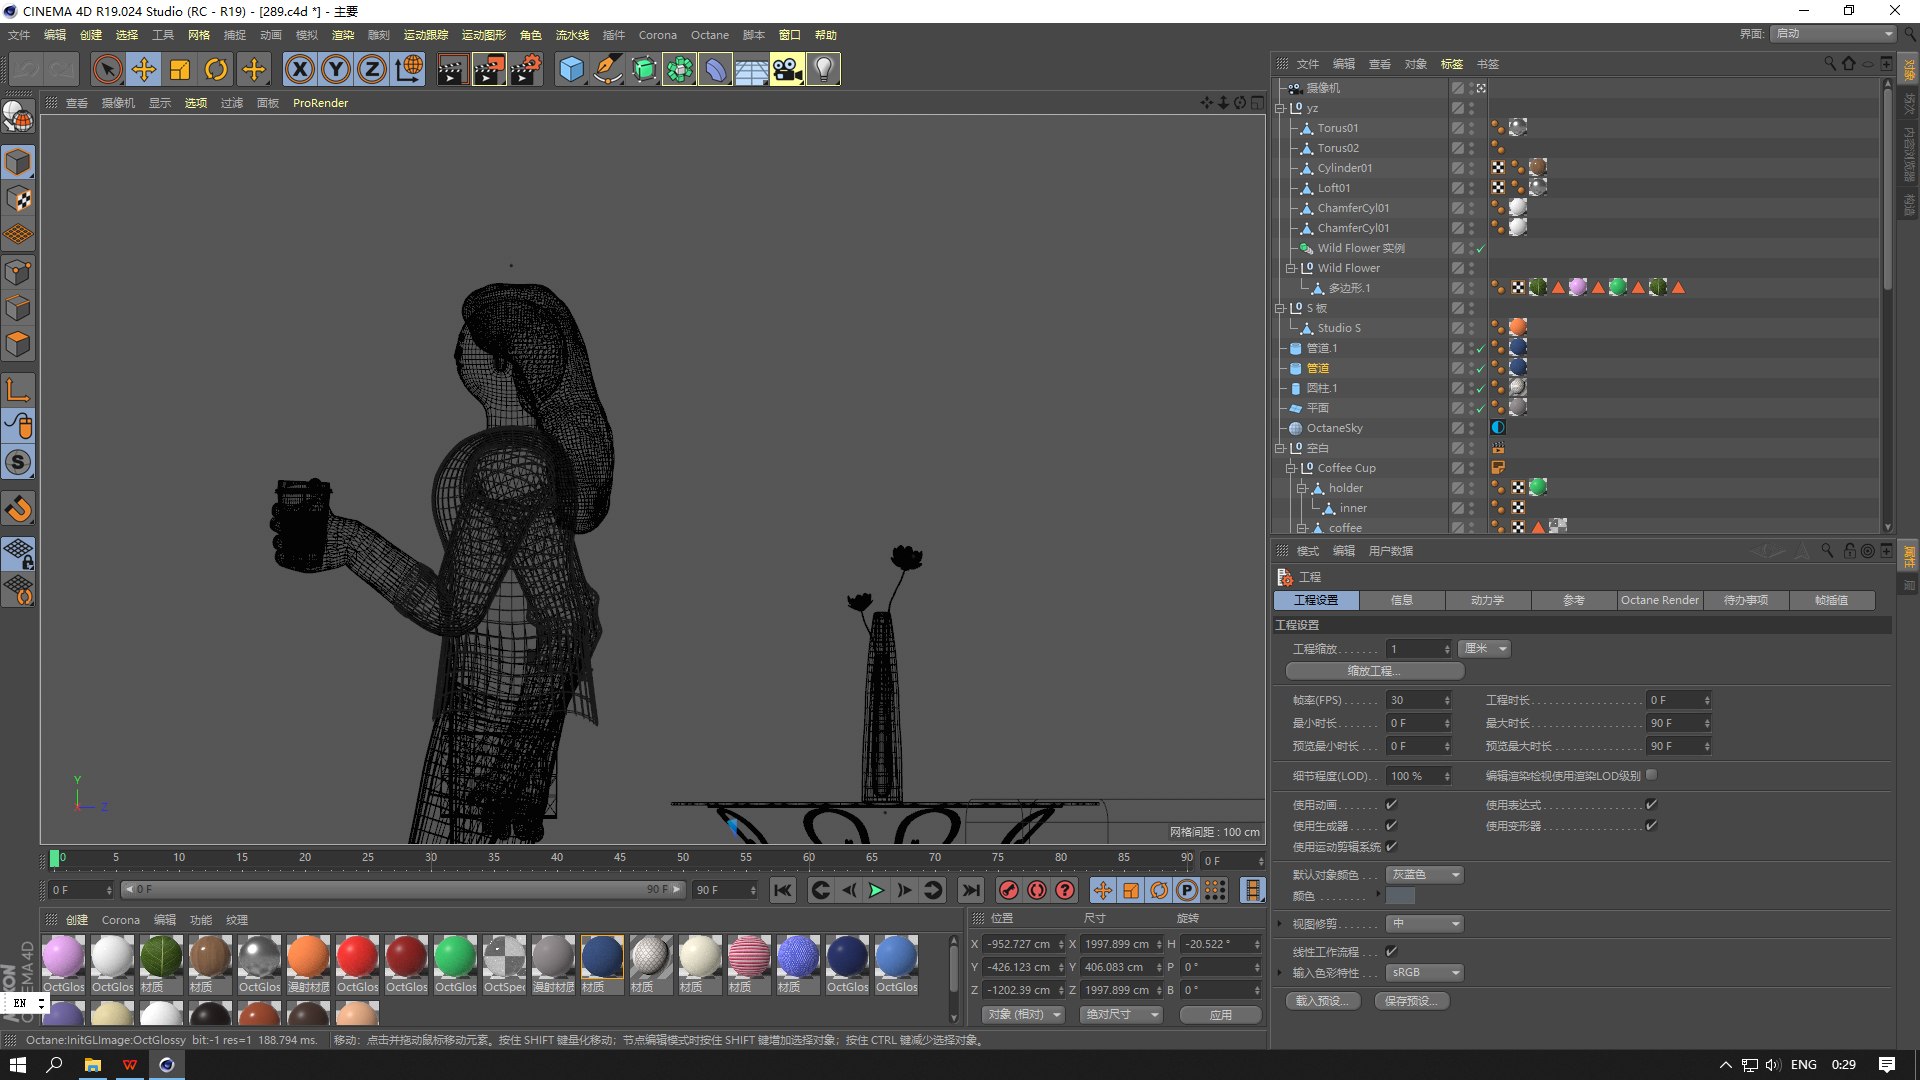The height and width of the screenshot is (1080, 1920).
Task: Open the view clipping dropdown
Action: [x=1425, y=923]
